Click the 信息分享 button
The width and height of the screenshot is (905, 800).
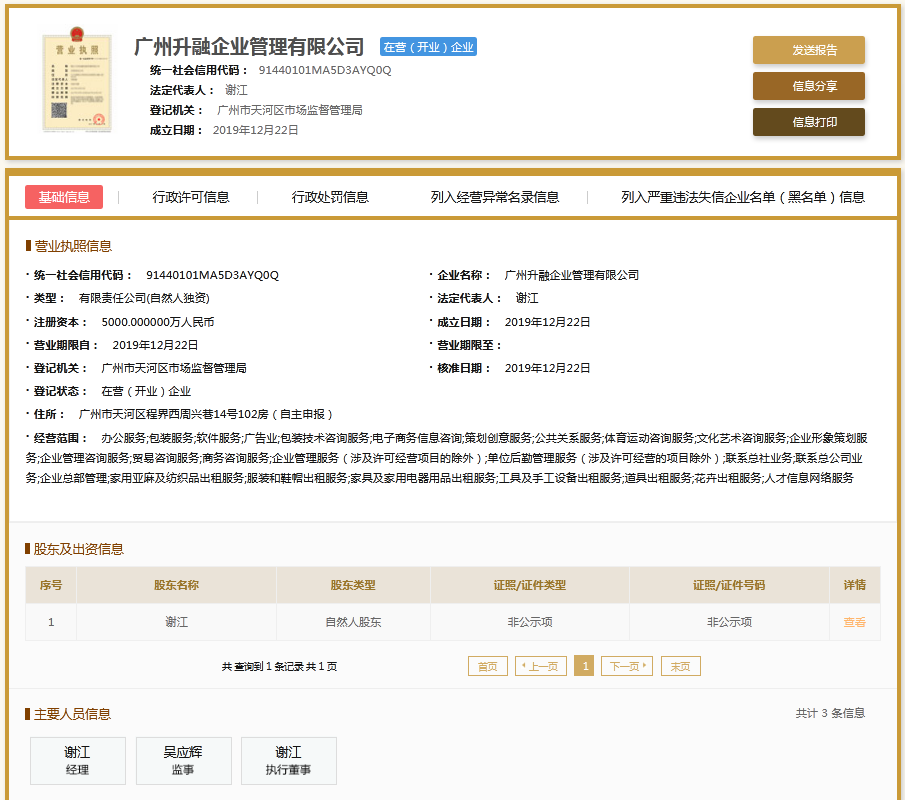(x=808, y=86)
